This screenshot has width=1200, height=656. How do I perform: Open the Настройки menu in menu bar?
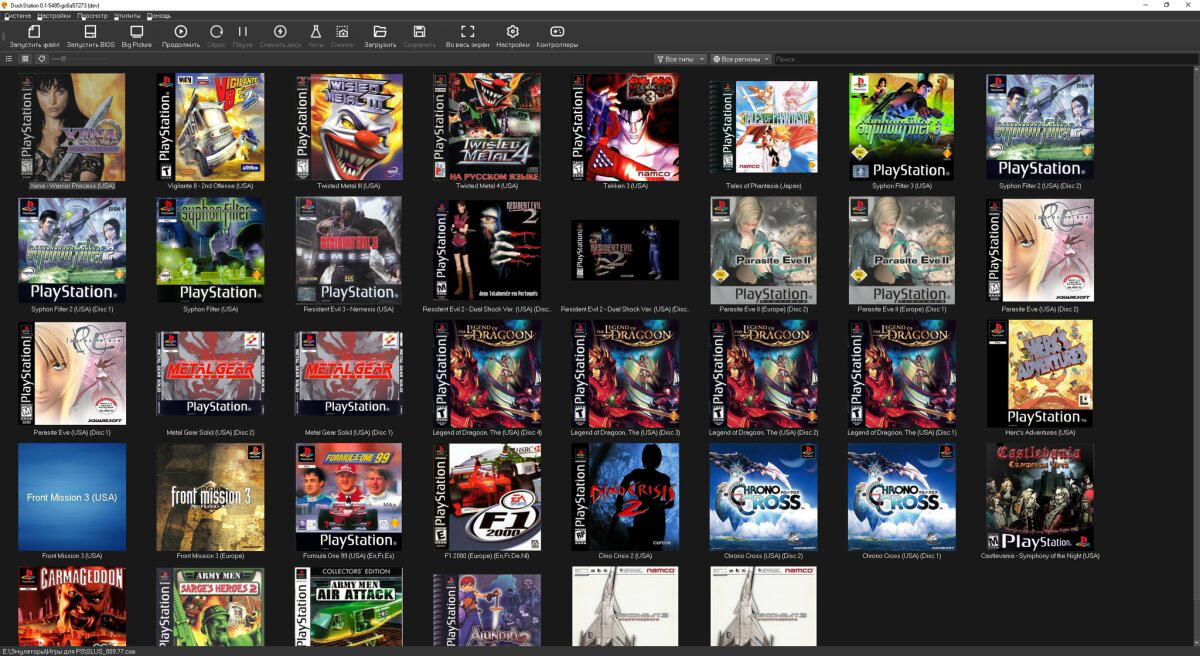pos(55,16)
